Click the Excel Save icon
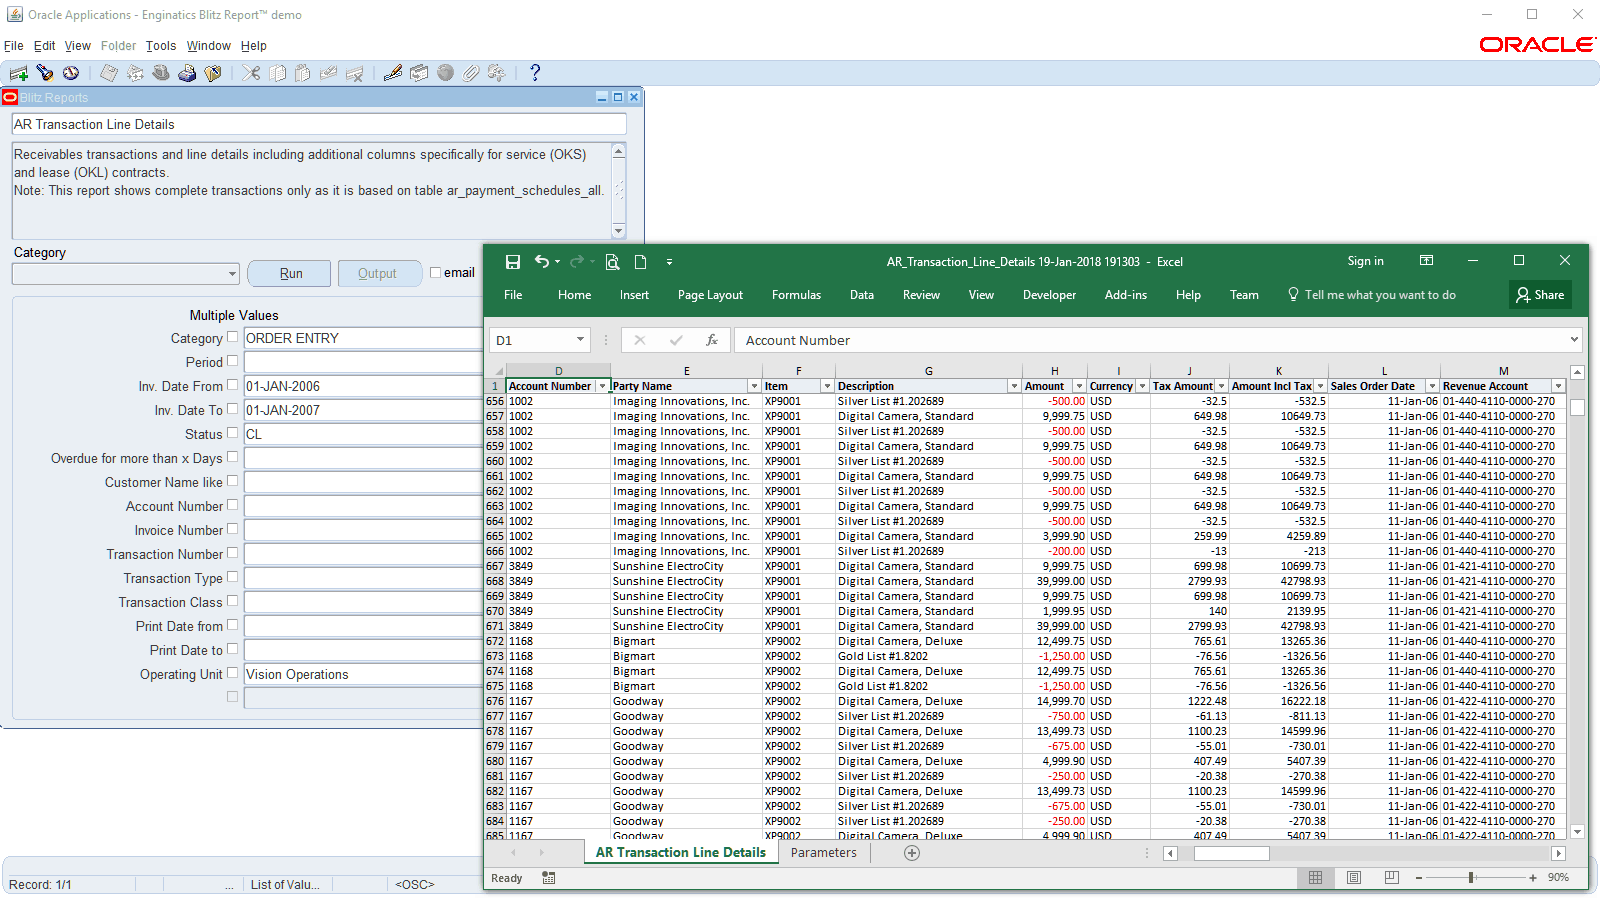Screen dimensions: 1600x900 coord(513,262)
